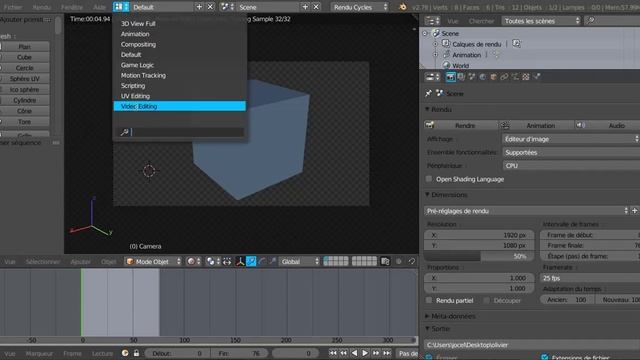The image size is (640, 360).
Task: Select the Modifiers properties tab icon
Action: (x=515, y=77)
